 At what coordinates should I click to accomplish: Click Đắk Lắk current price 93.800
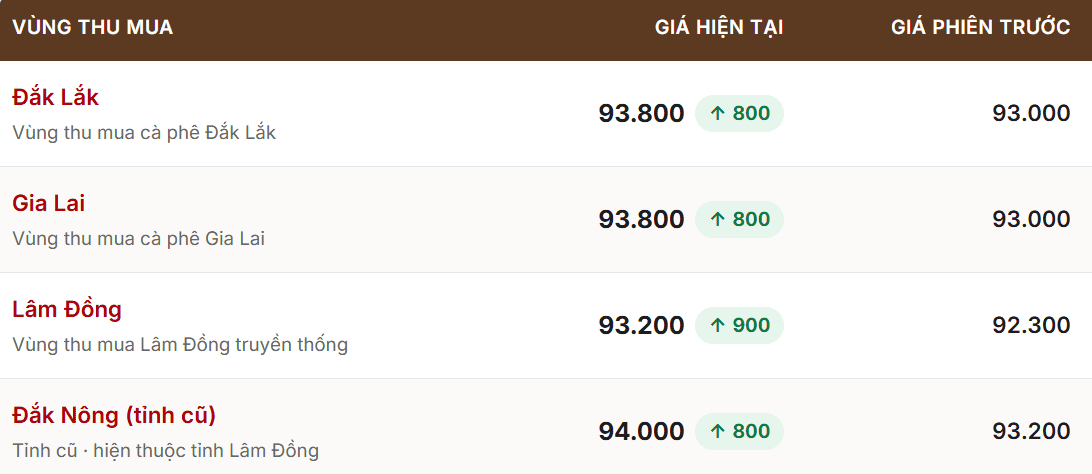(x=641, y=113)
